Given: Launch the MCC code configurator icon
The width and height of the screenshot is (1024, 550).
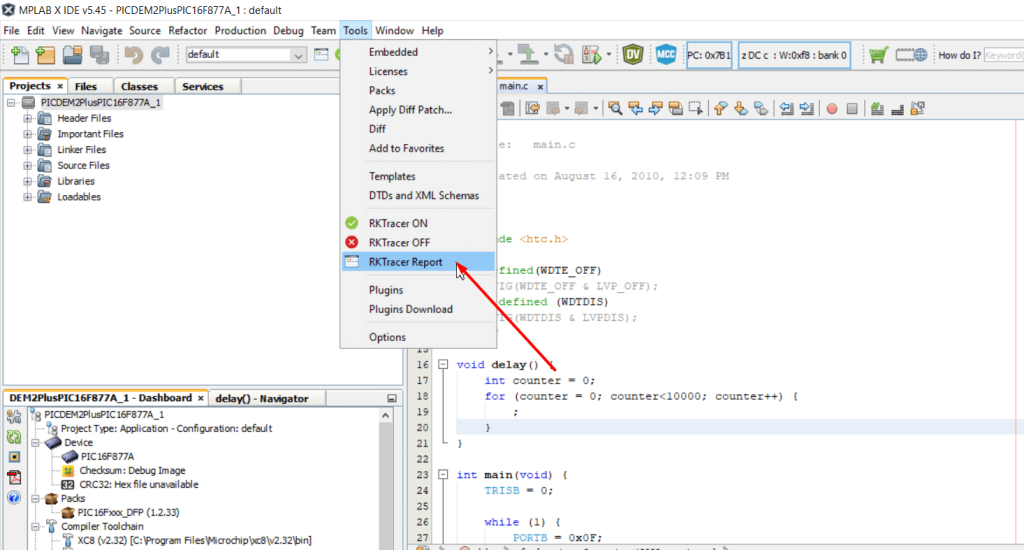Looking at the screenshot, I should 665,55.
